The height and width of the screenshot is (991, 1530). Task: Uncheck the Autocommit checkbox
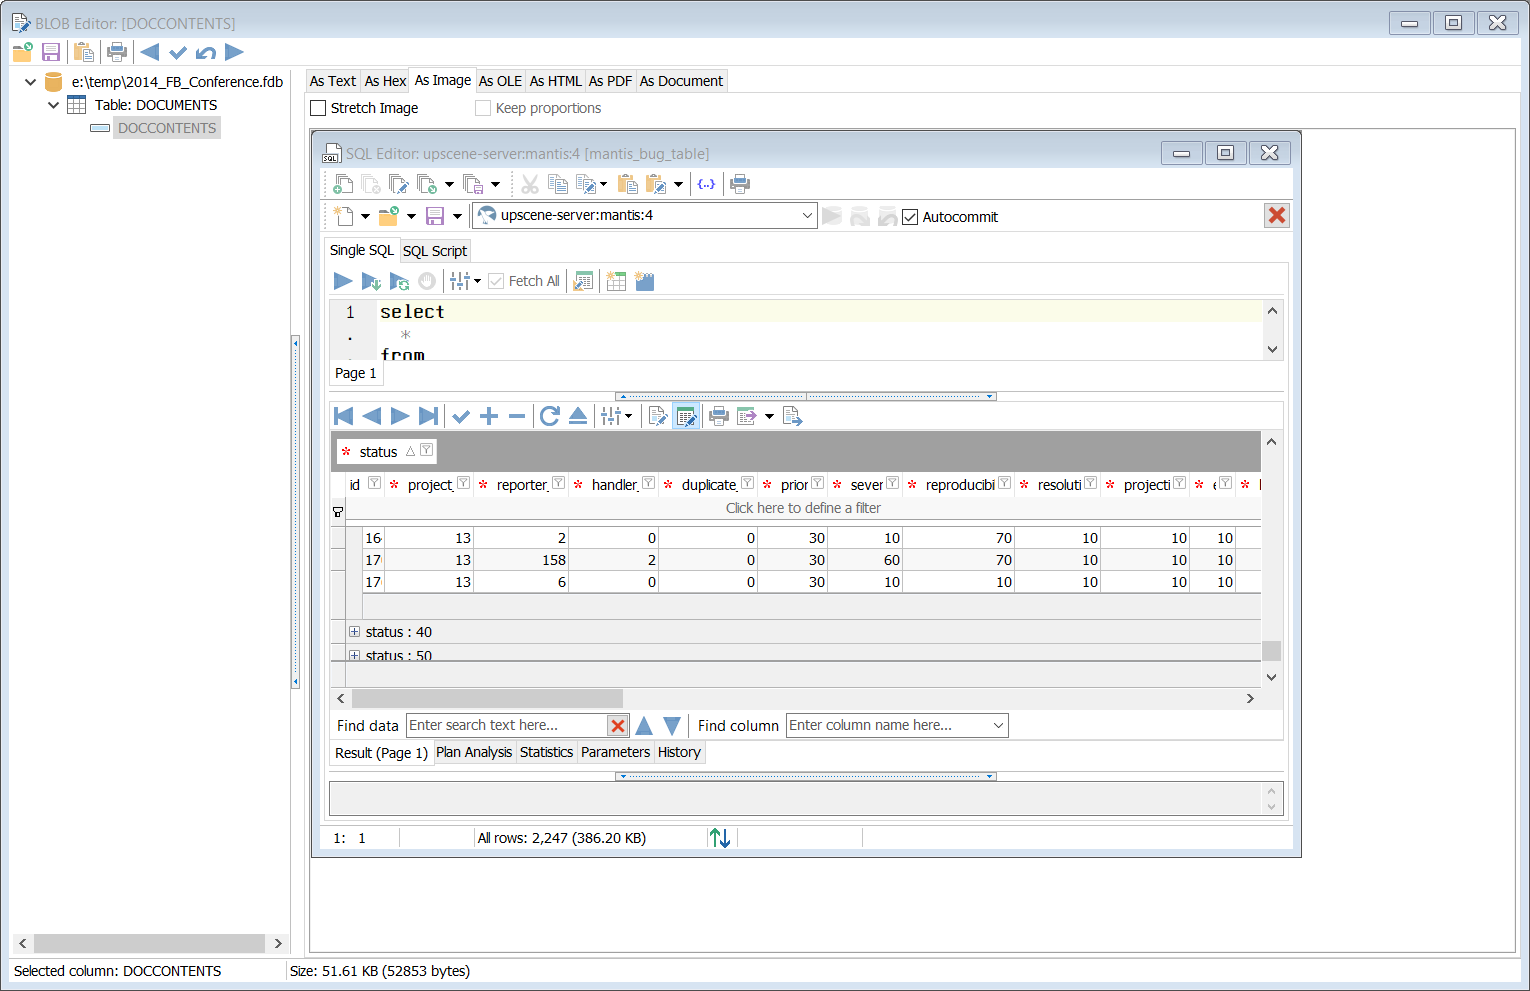pyautogui.click(x=910, y=217)
